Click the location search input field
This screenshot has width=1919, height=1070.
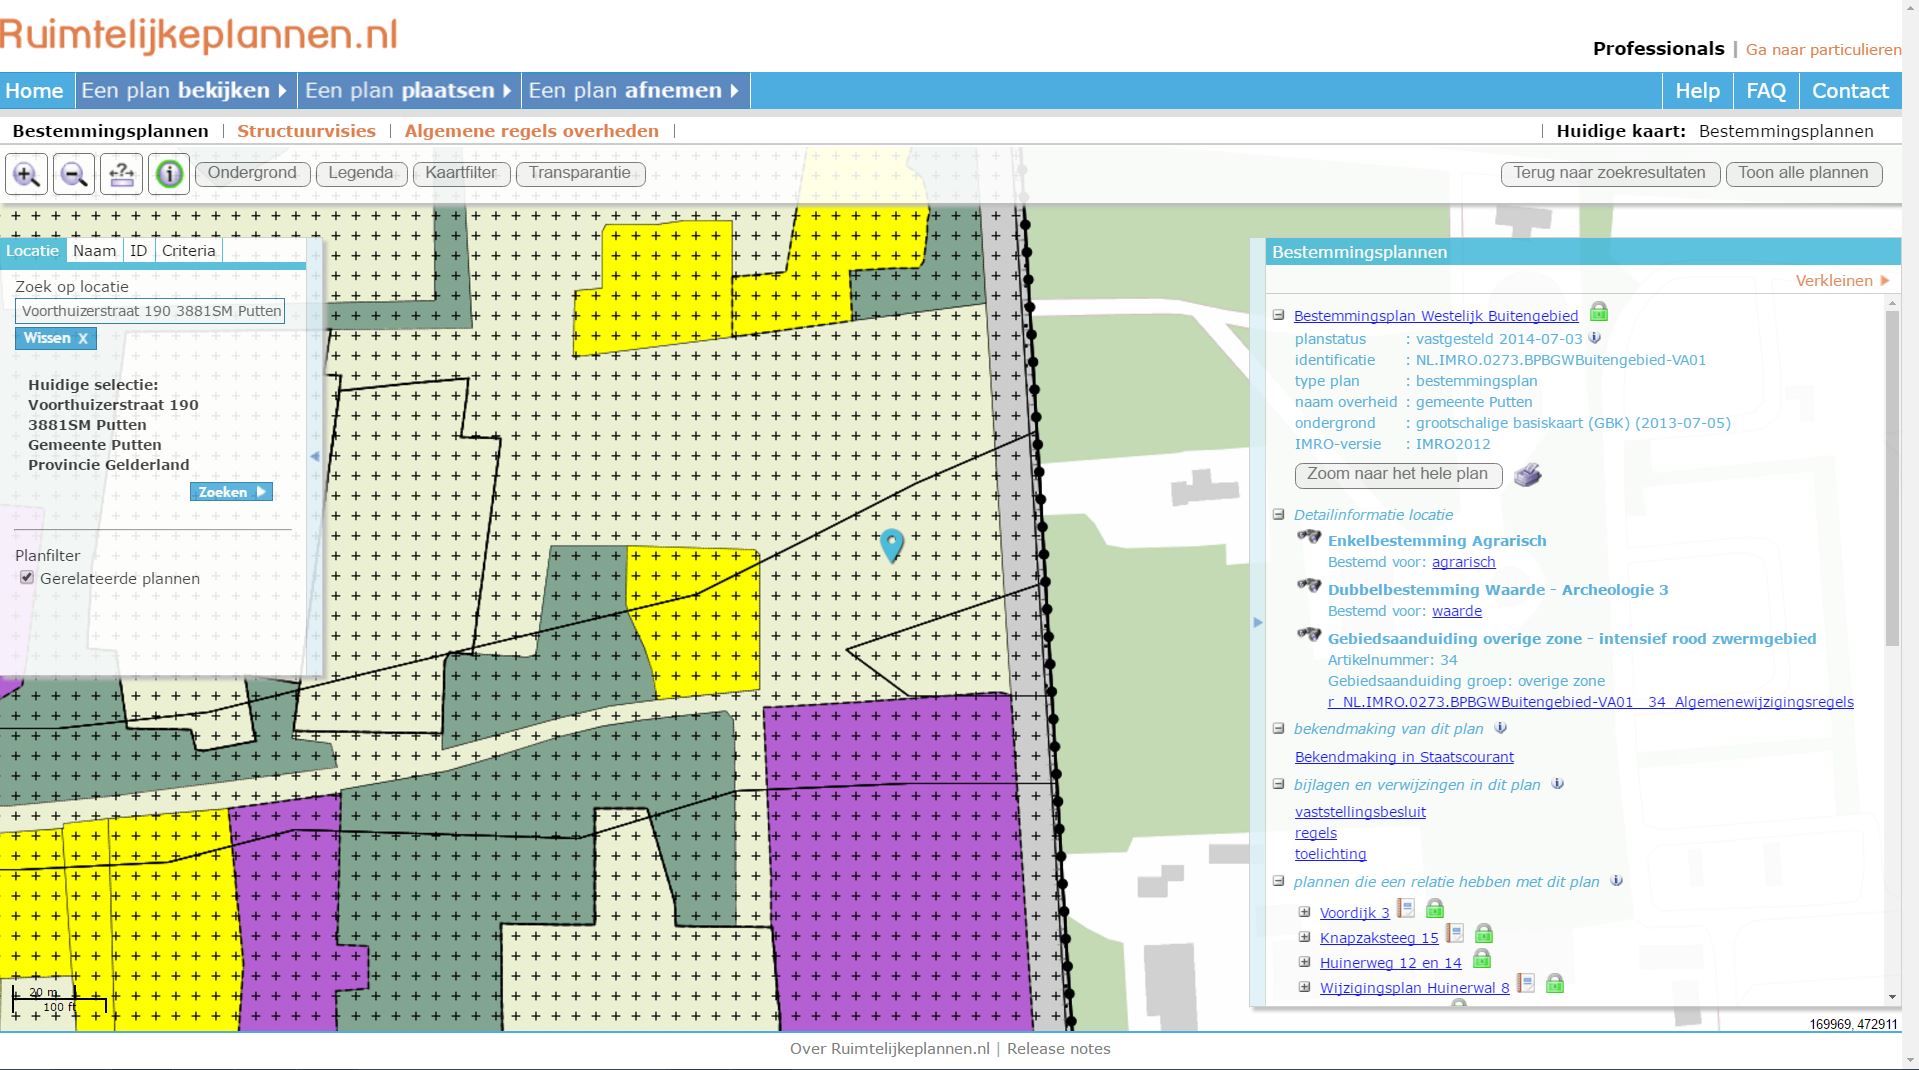[150, 311]
